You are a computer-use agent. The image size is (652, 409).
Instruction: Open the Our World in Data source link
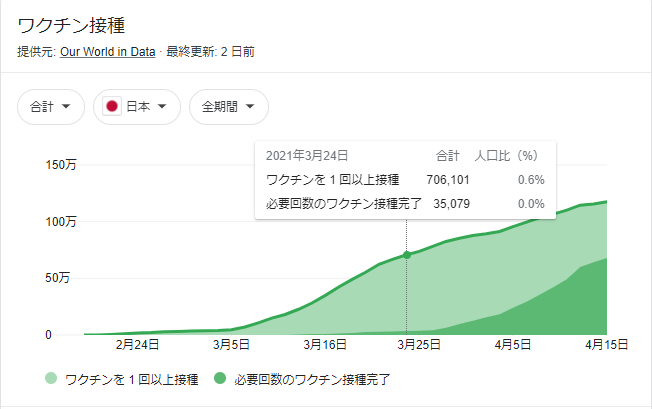107,52
